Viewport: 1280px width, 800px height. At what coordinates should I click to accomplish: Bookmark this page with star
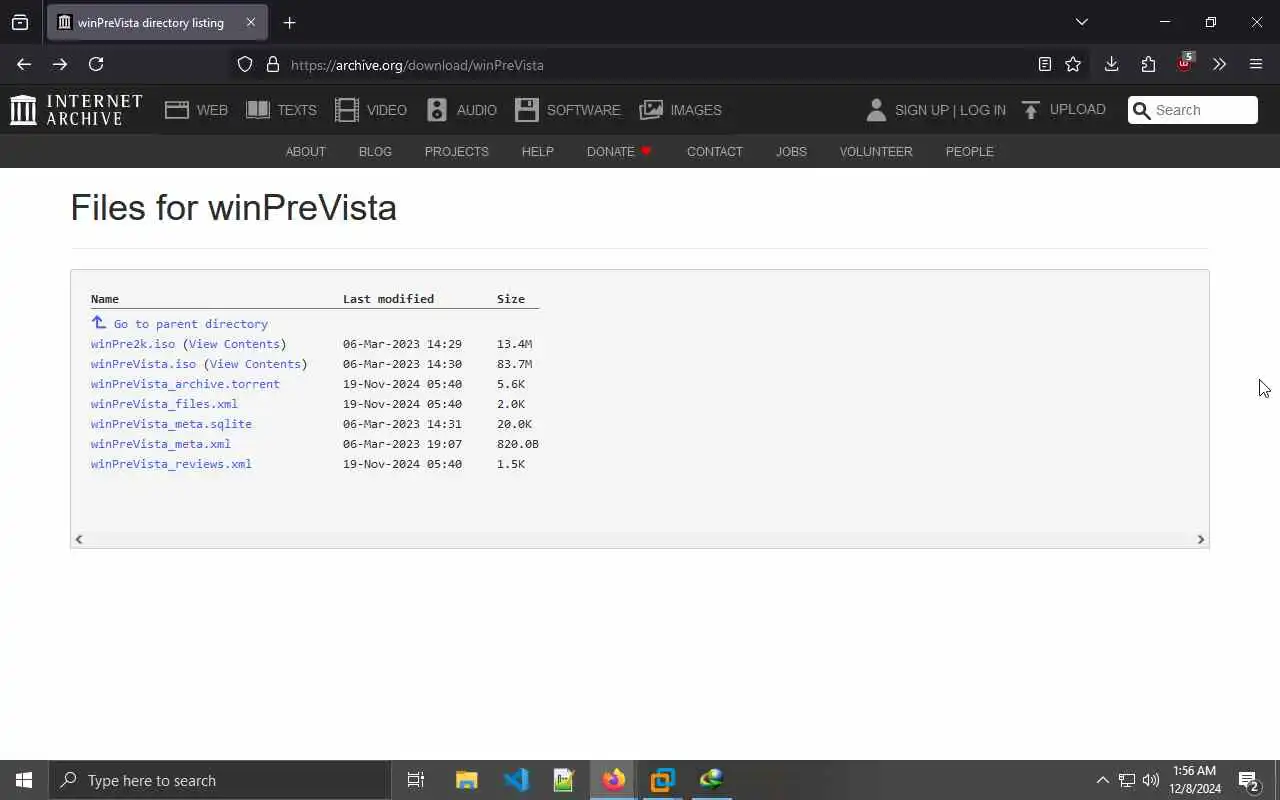pyautogui.click(x=1073, y=64)
